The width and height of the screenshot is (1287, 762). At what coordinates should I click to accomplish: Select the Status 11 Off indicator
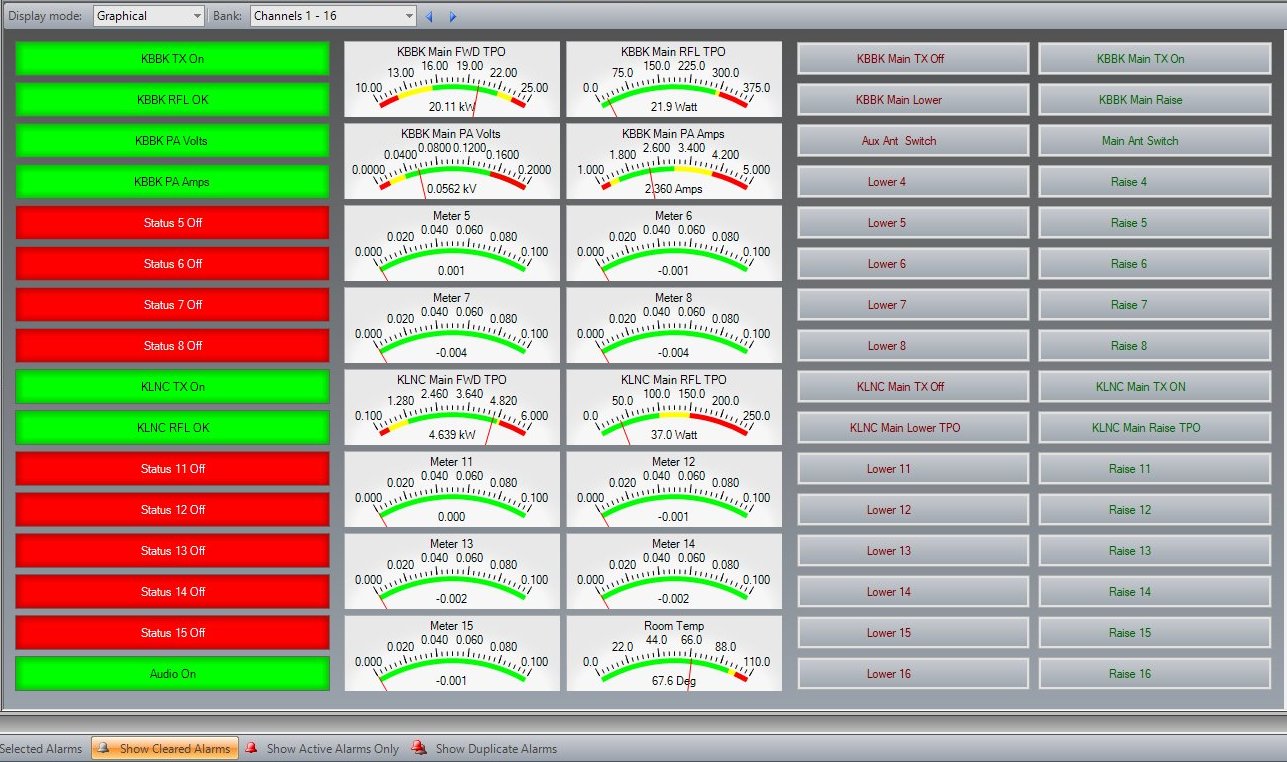coord(172,469)
